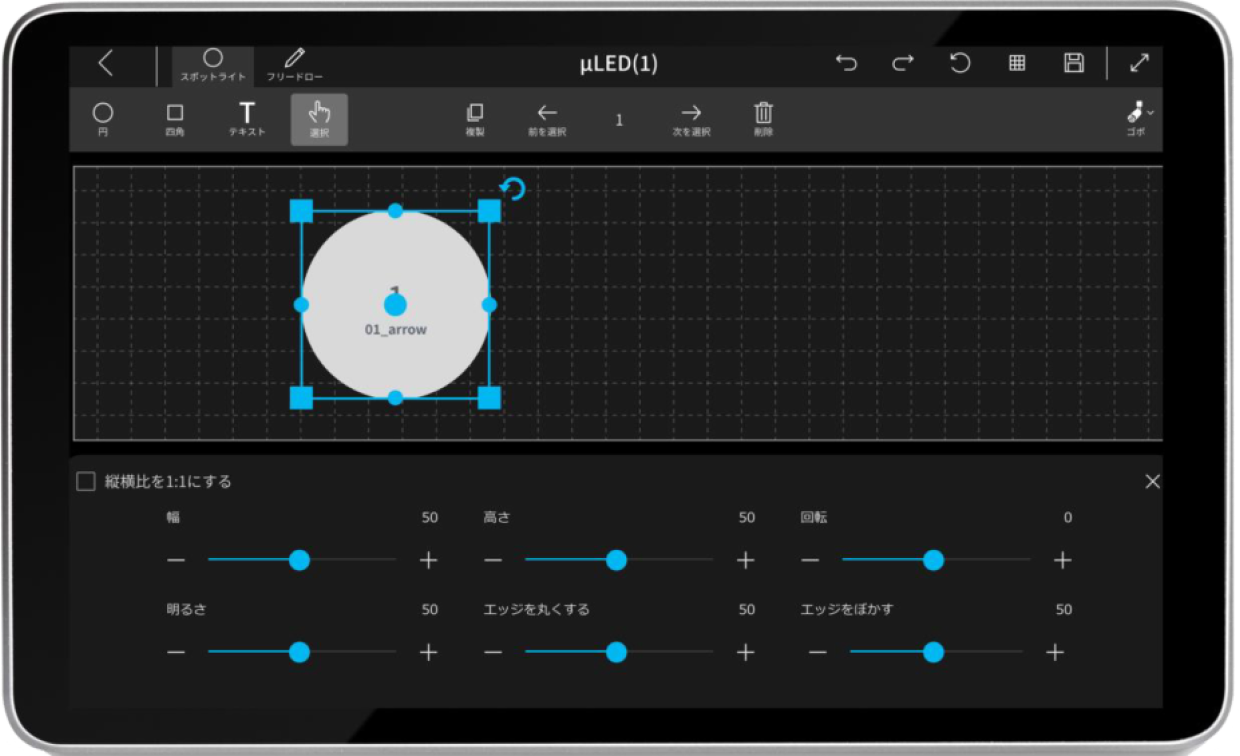The width and height of the screenshot is (1240, 756).
Task: Click the 高さ slider handle
Action: click(x=616, y=560)
